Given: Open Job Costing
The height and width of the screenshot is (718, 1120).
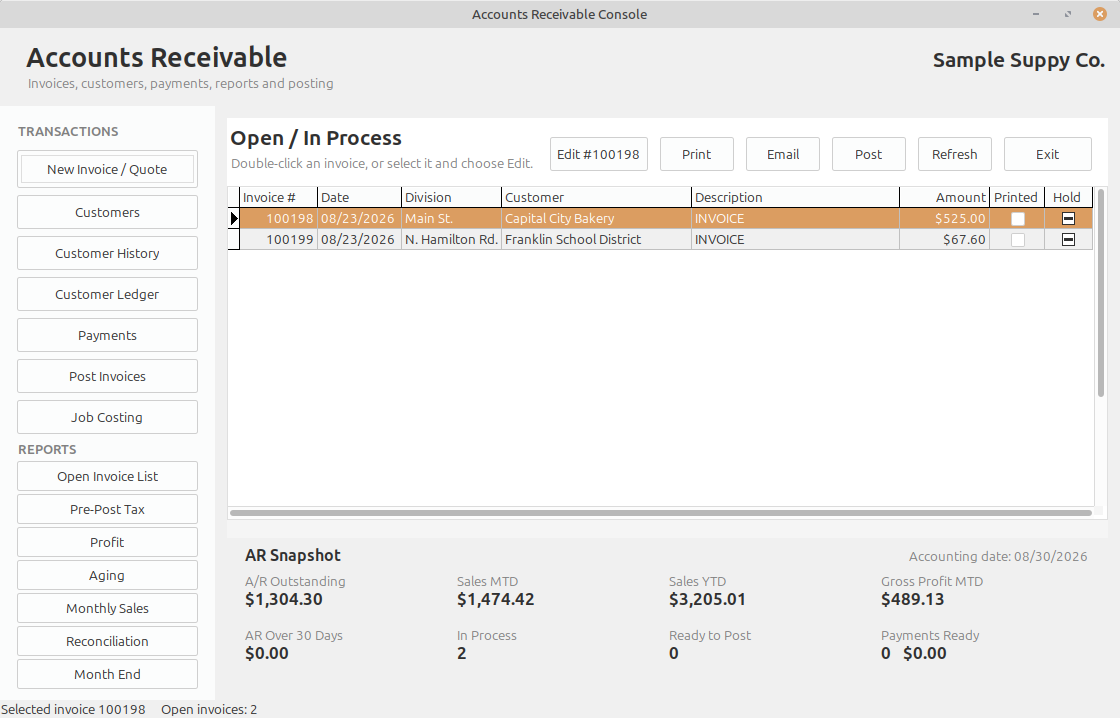Looking at the screenshot, I should 107,417.
